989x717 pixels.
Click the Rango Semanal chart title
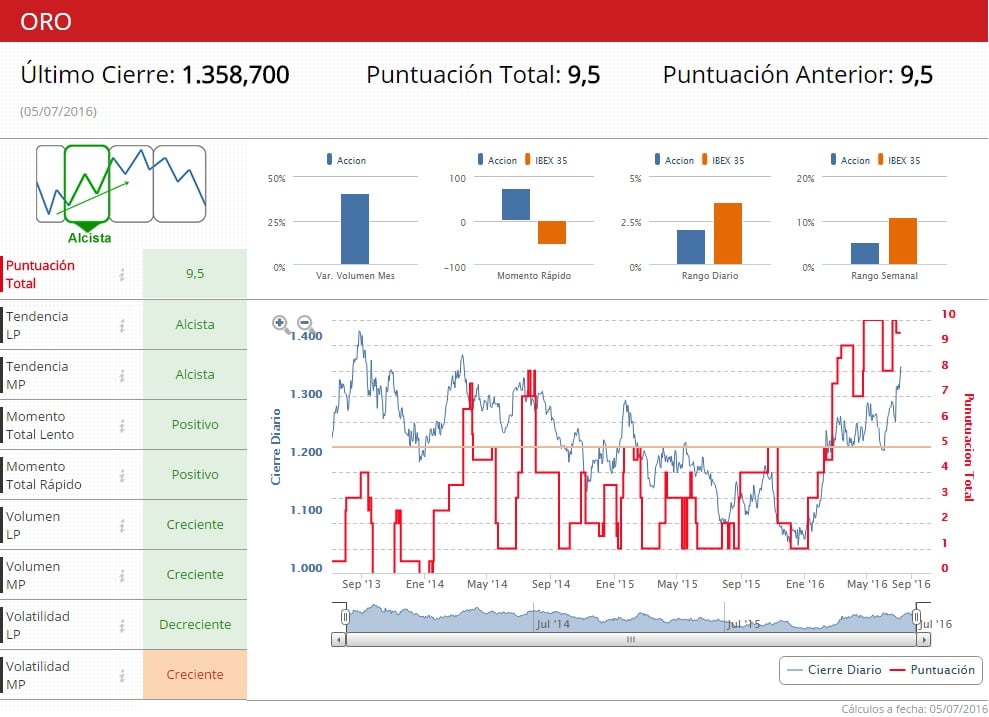(x=884, y=276)
